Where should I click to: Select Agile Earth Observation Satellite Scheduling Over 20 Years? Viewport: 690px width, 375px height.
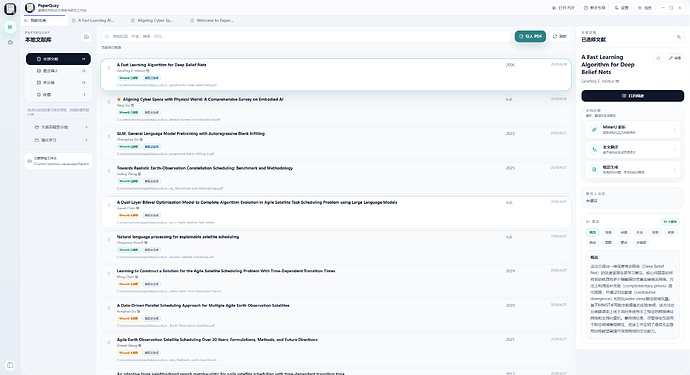[336, 350]
